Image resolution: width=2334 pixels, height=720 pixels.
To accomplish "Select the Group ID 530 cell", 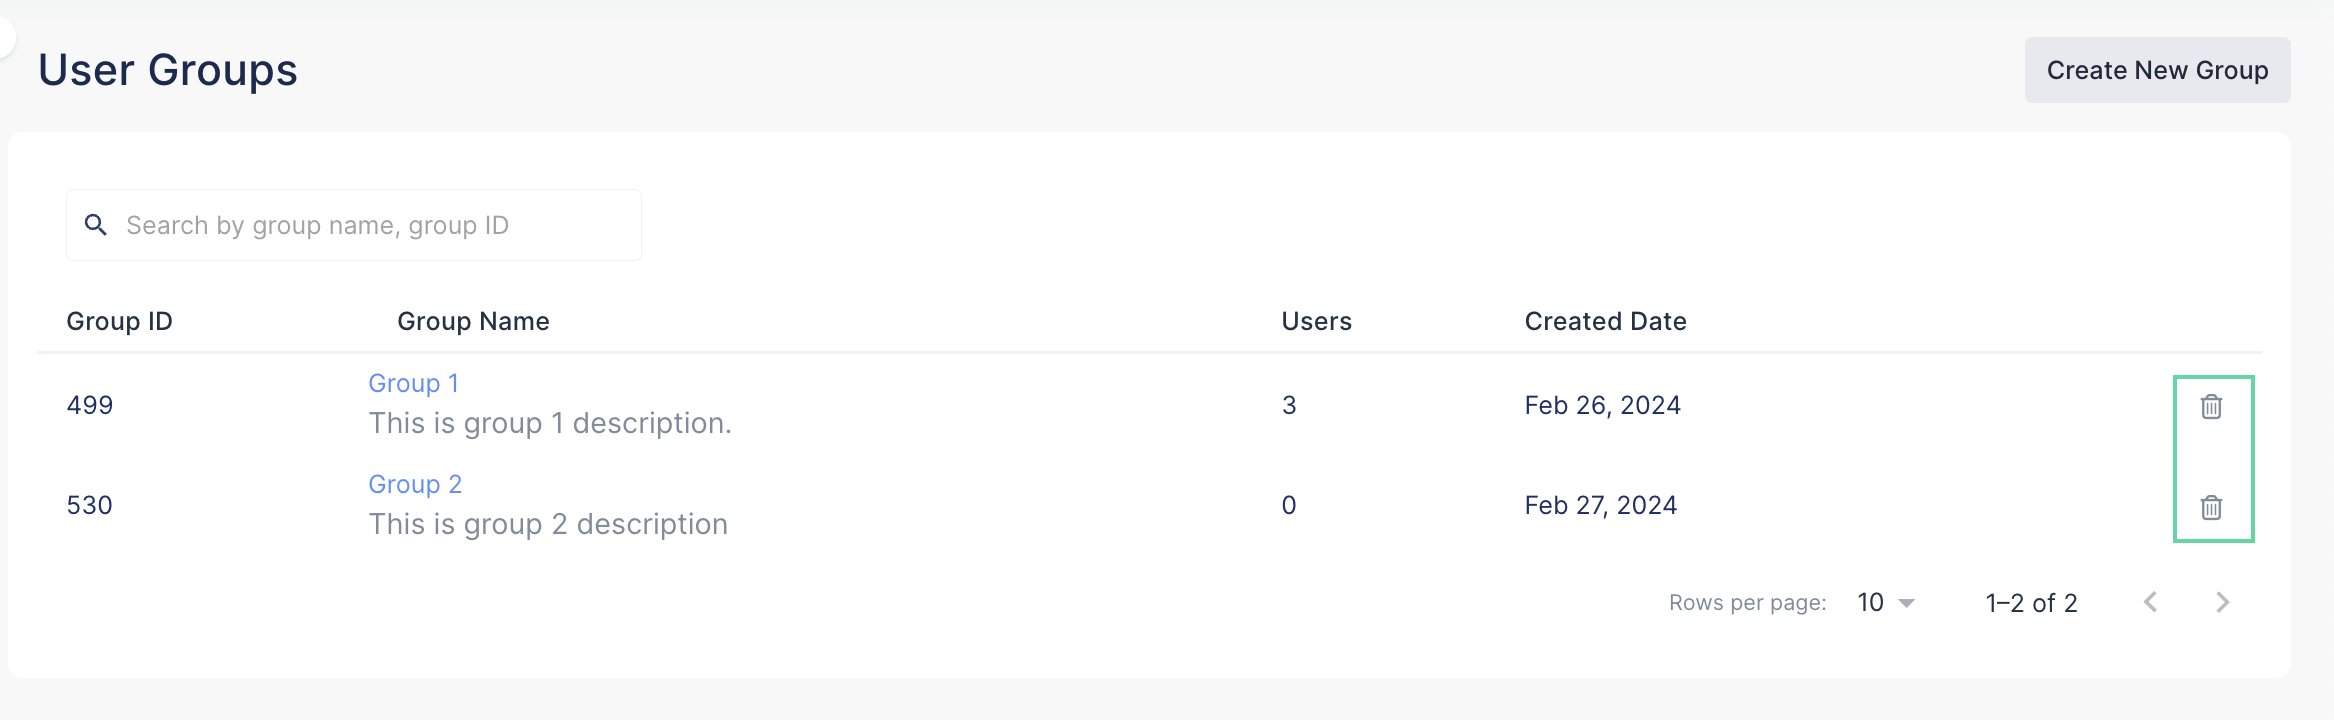I will [90, 505].
